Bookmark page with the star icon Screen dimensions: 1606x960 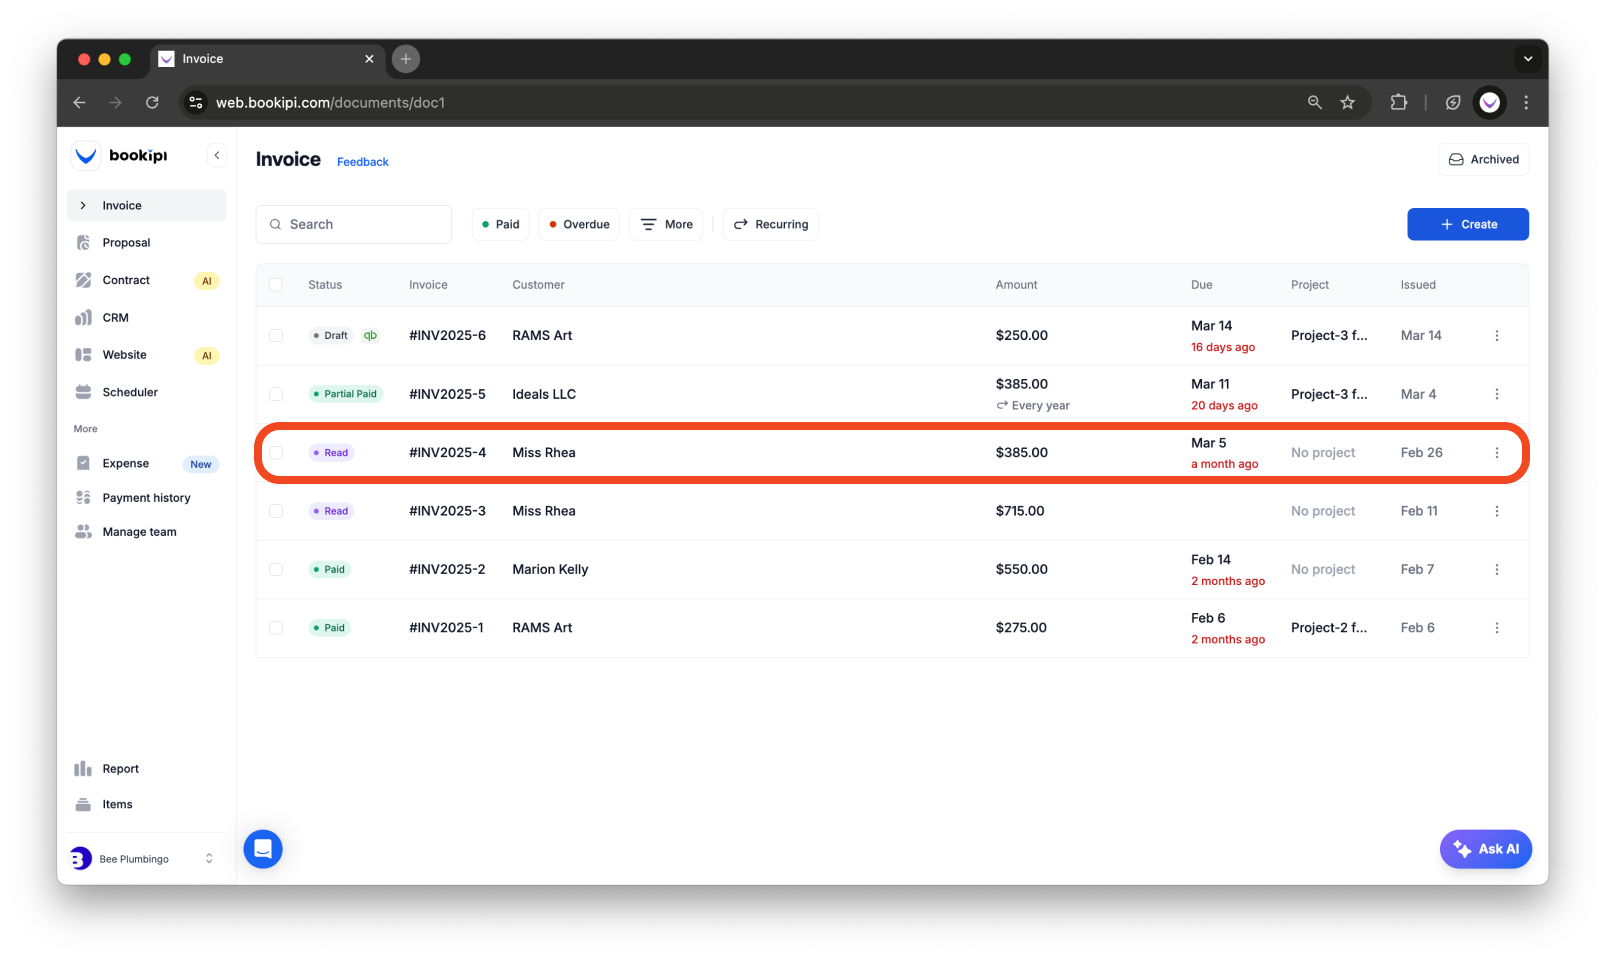pos(1347,103)
